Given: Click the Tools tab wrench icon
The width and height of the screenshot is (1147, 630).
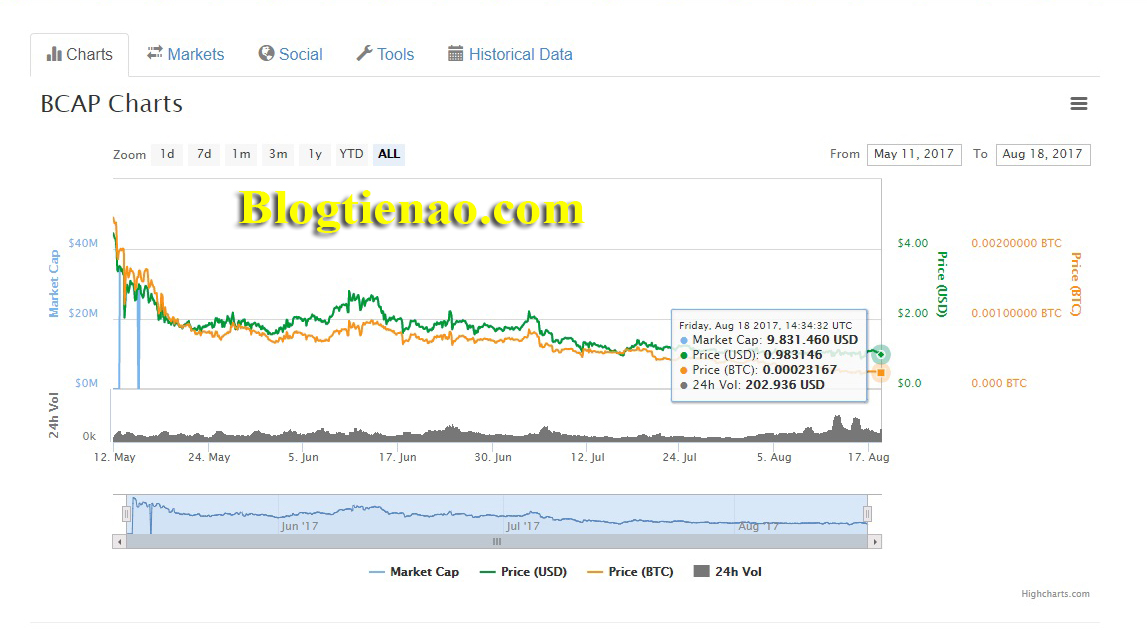Looking at the screenshot, I should pos(364,53).
